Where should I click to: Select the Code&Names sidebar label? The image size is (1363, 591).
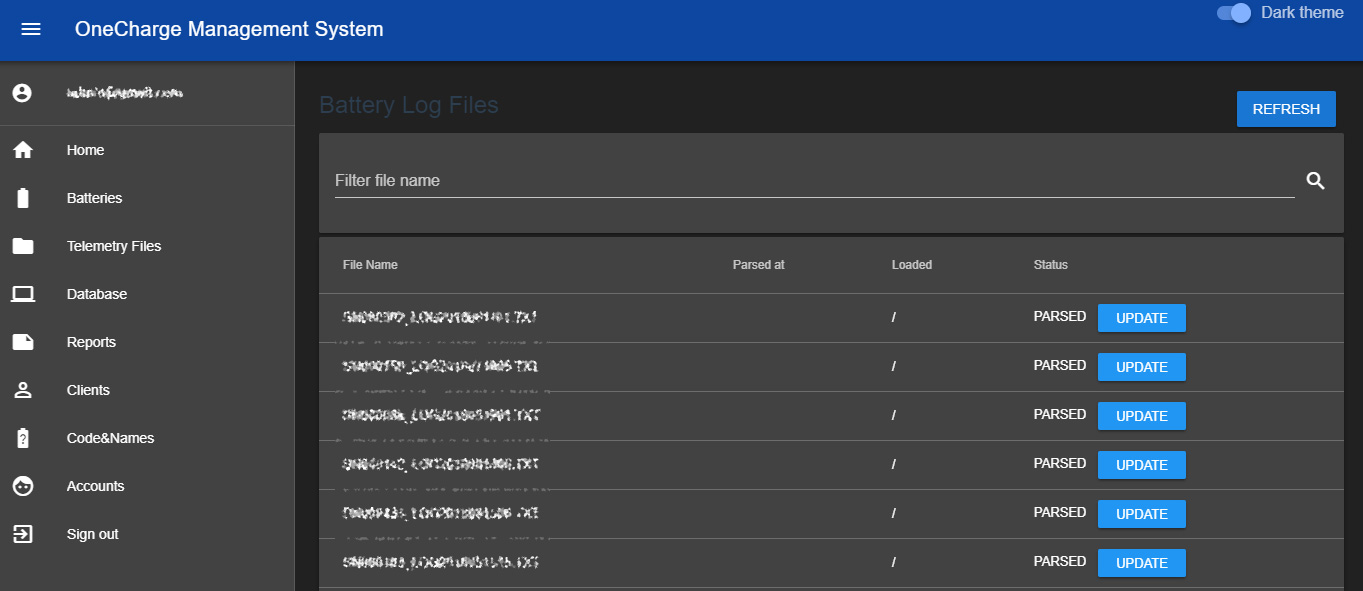111,438
